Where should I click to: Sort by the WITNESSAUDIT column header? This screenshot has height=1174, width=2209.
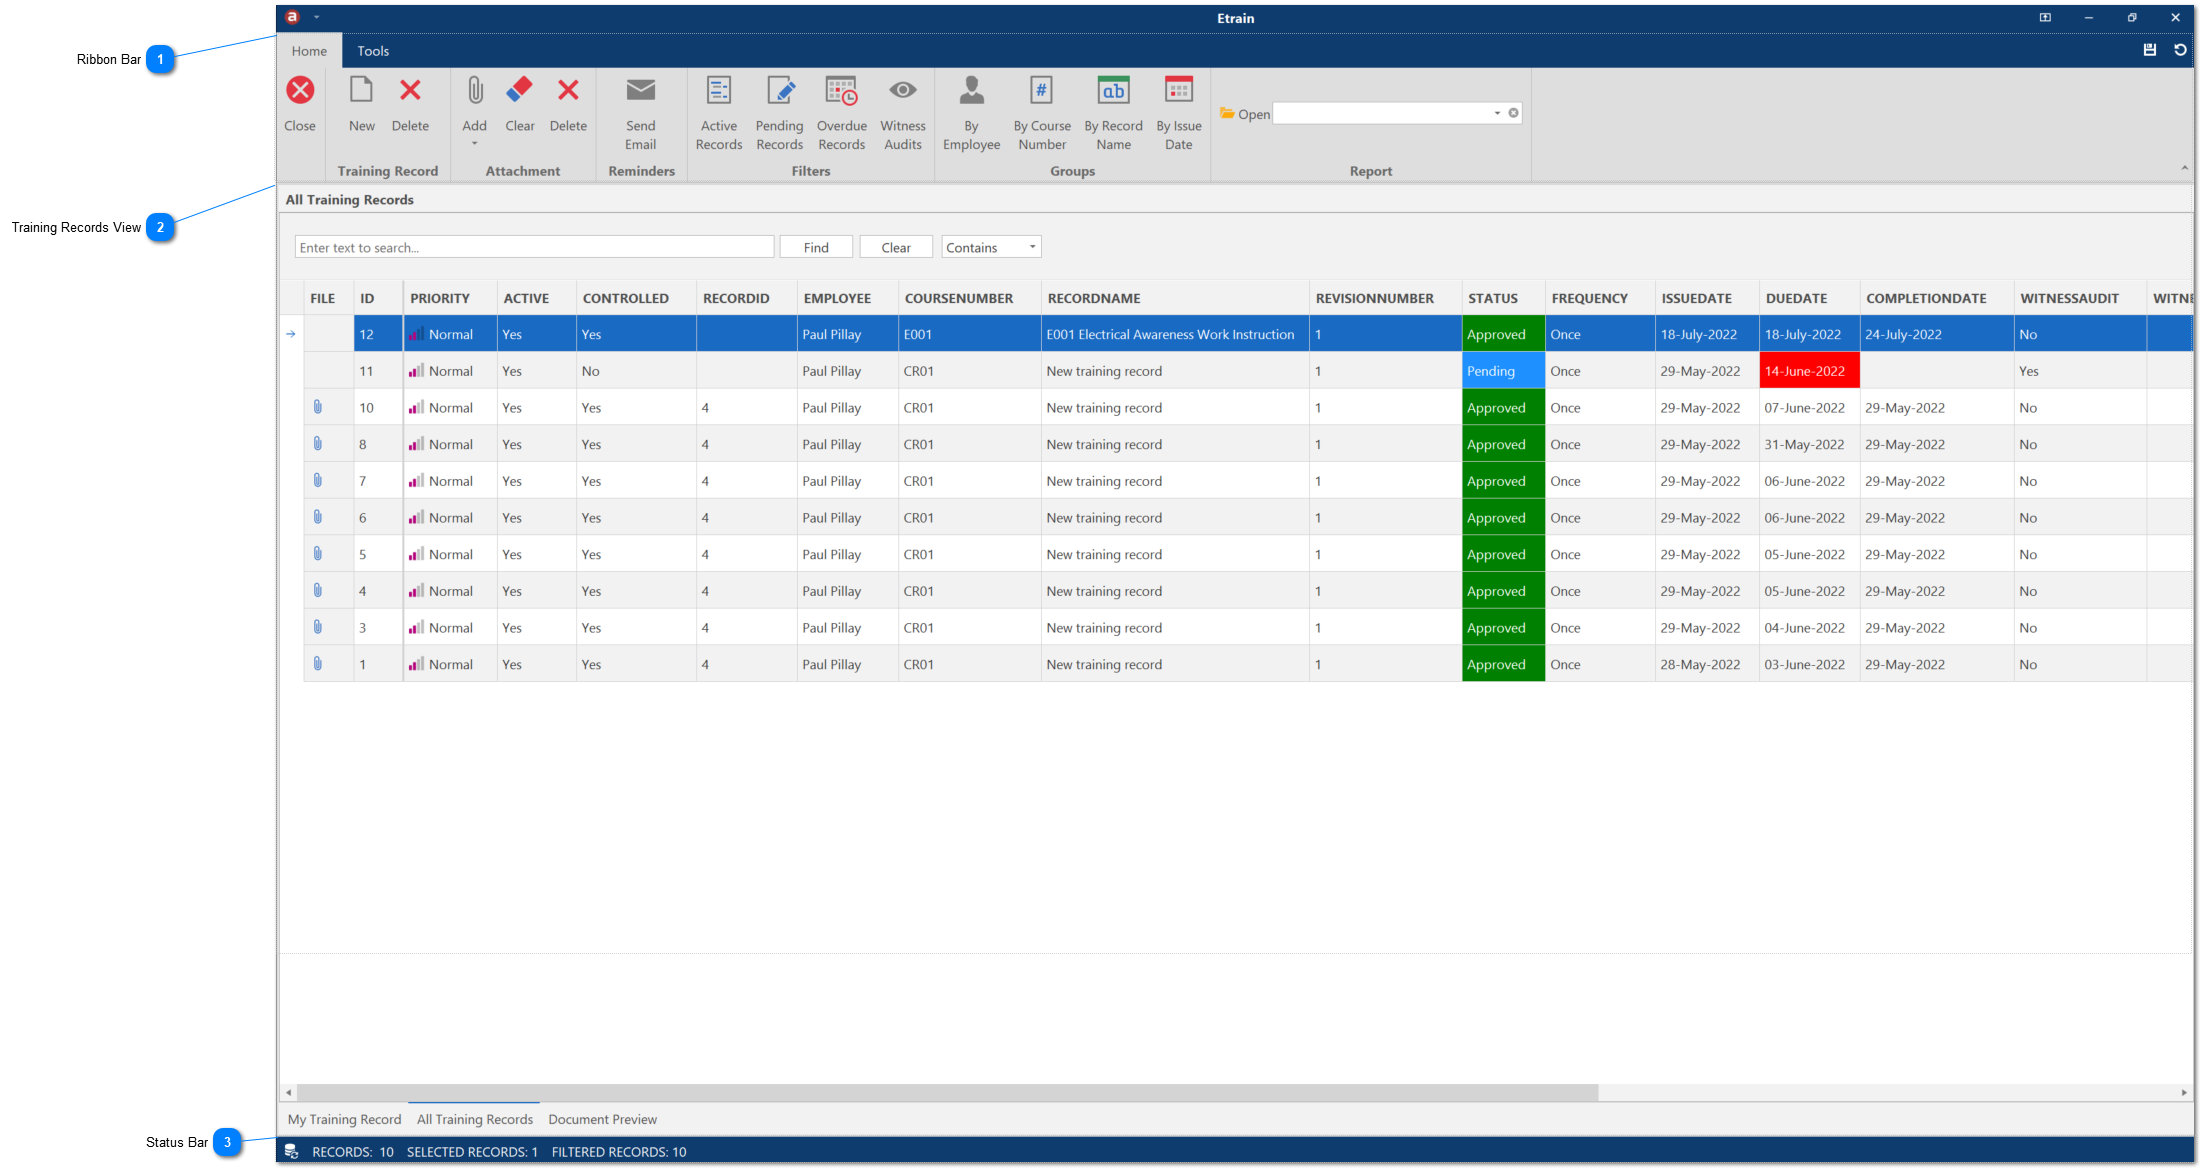2080,298
